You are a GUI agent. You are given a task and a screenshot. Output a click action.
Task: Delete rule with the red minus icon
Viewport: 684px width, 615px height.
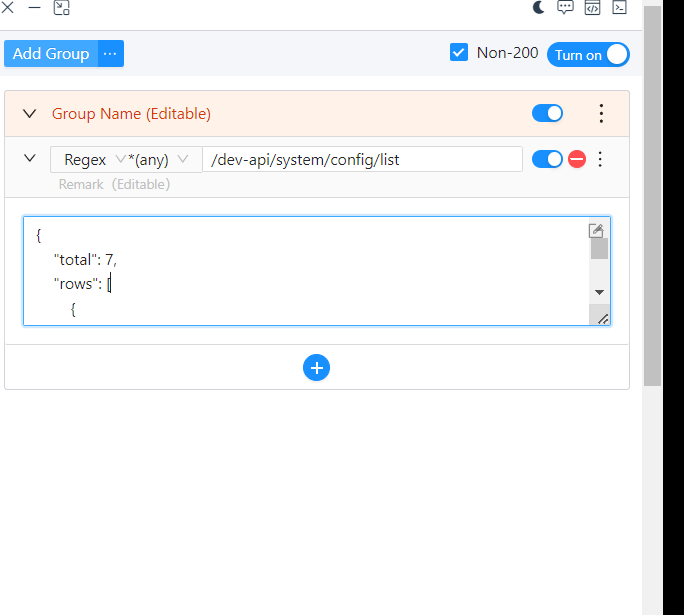(x=577, y=159)
